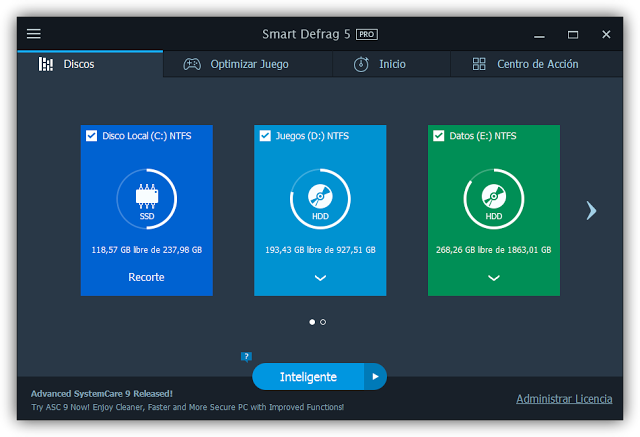Click the blue question mark help icon
This screenshot has height=437, width=640.
click(x=246, y=357)
